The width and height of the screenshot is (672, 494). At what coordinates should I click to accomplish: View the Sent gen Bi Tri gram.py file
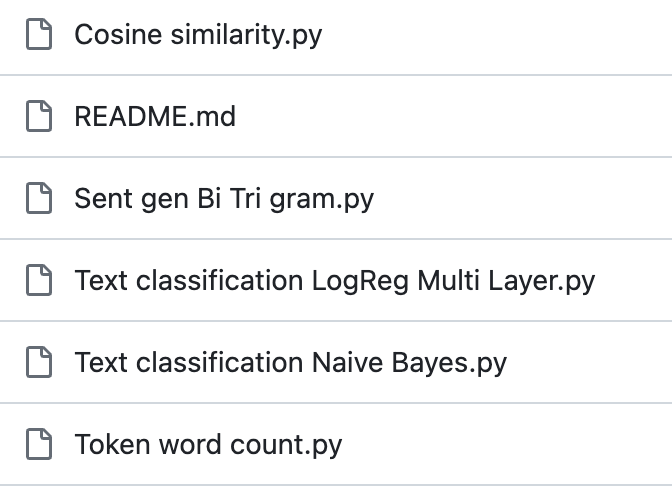tap(224, 199)
